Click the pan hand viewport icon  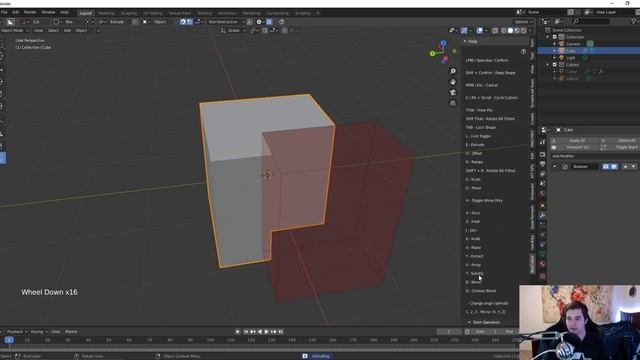click(x=453, y=82)
